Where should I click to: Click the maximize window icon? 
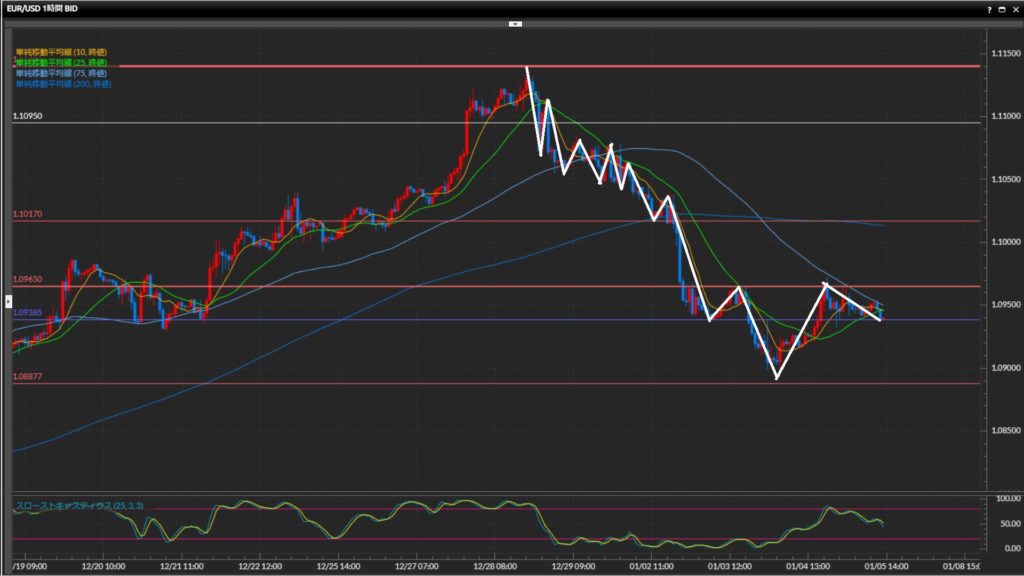(1002, 8)
